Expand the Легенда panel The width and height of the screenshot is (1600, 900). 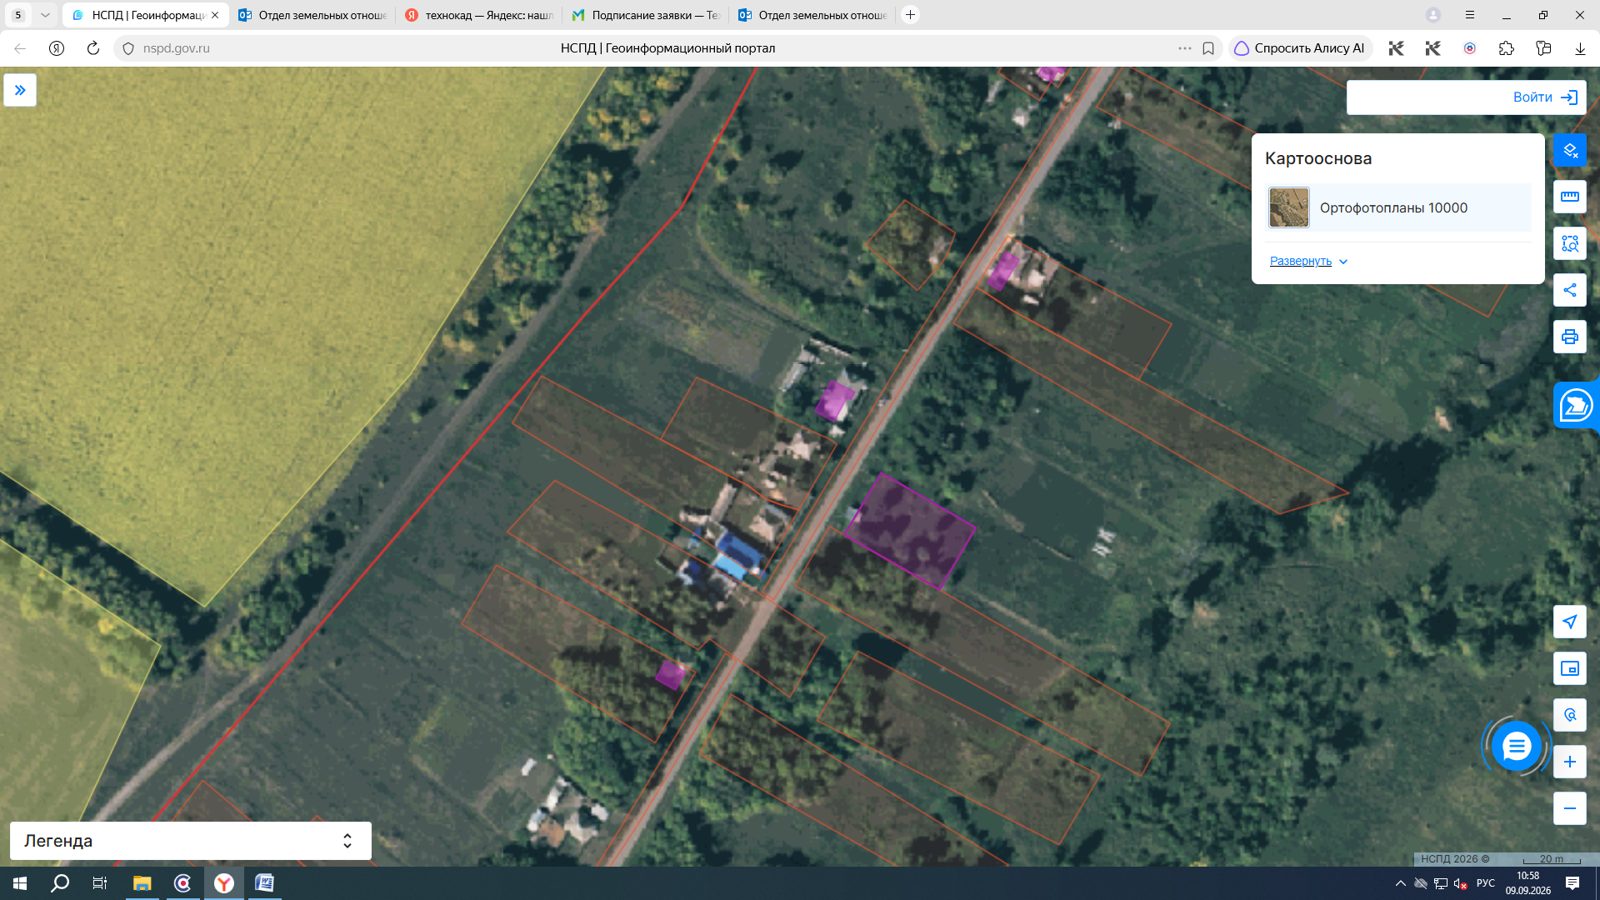190,841
